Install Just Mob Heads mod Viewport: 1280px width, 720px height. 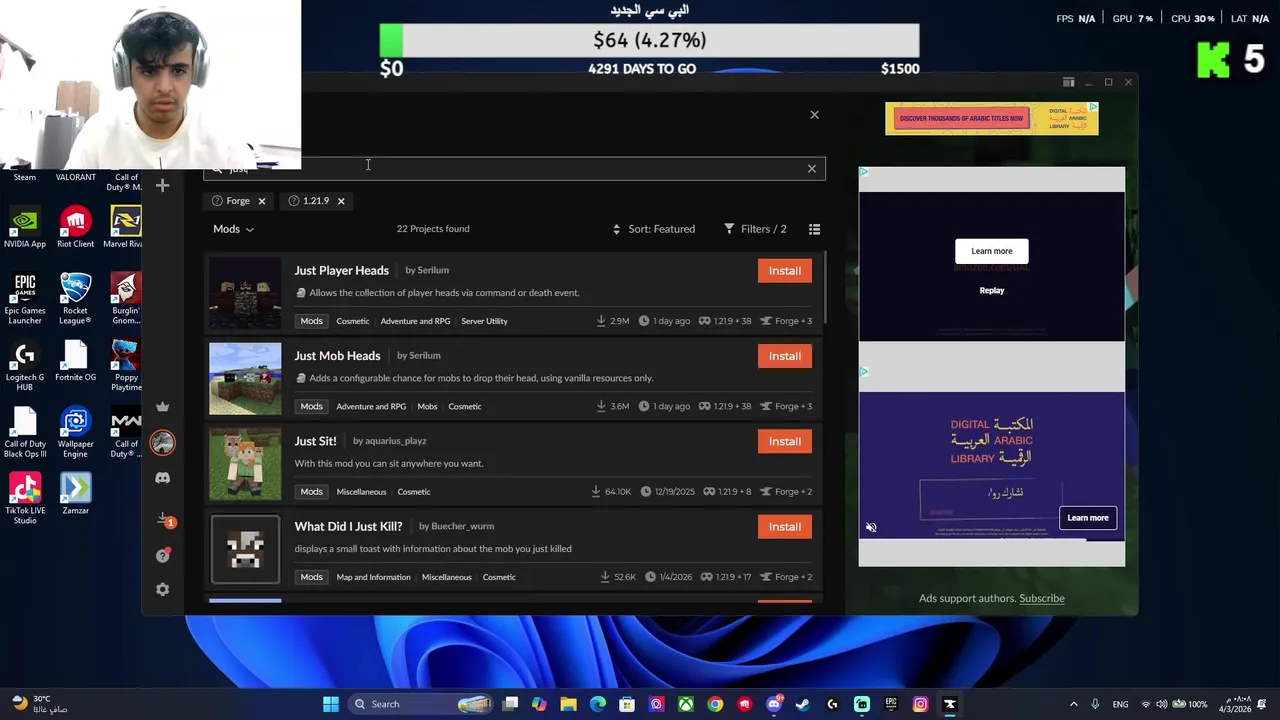click(x=784, y=356)
